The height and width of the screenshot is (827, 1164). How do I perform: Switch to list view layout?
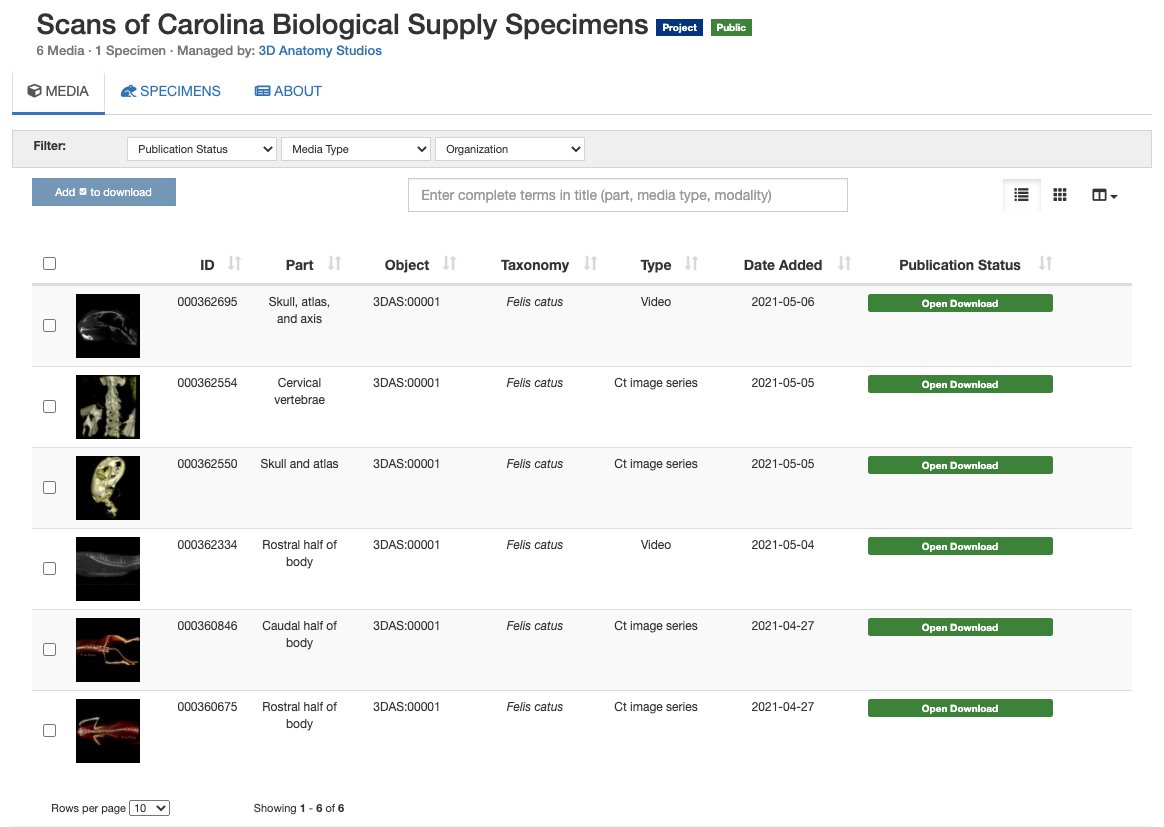coord(1021,195)
